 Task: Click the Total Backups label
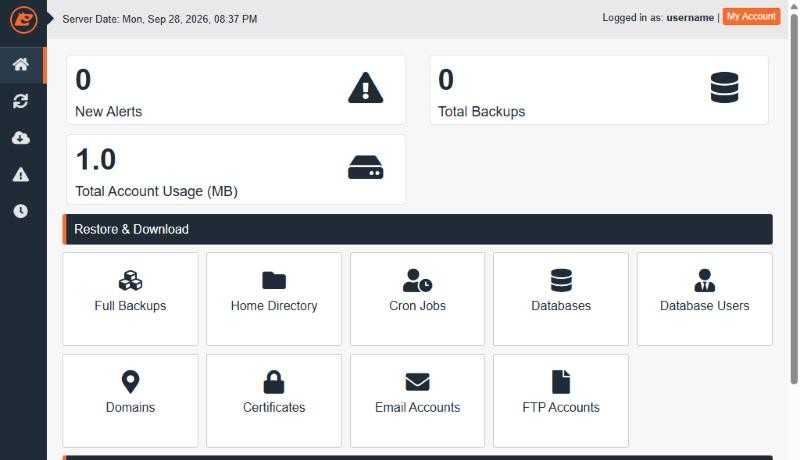[x=481, y=111]
